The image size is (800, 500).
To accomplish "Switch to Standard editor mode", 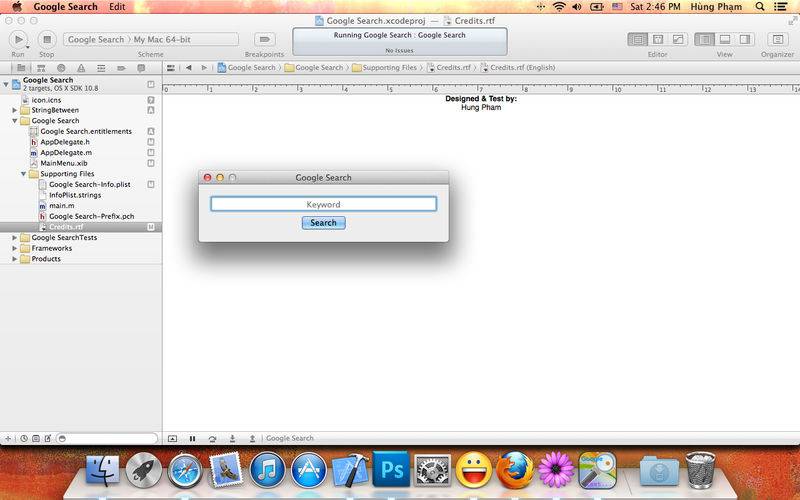I will (x=637, y=39).
